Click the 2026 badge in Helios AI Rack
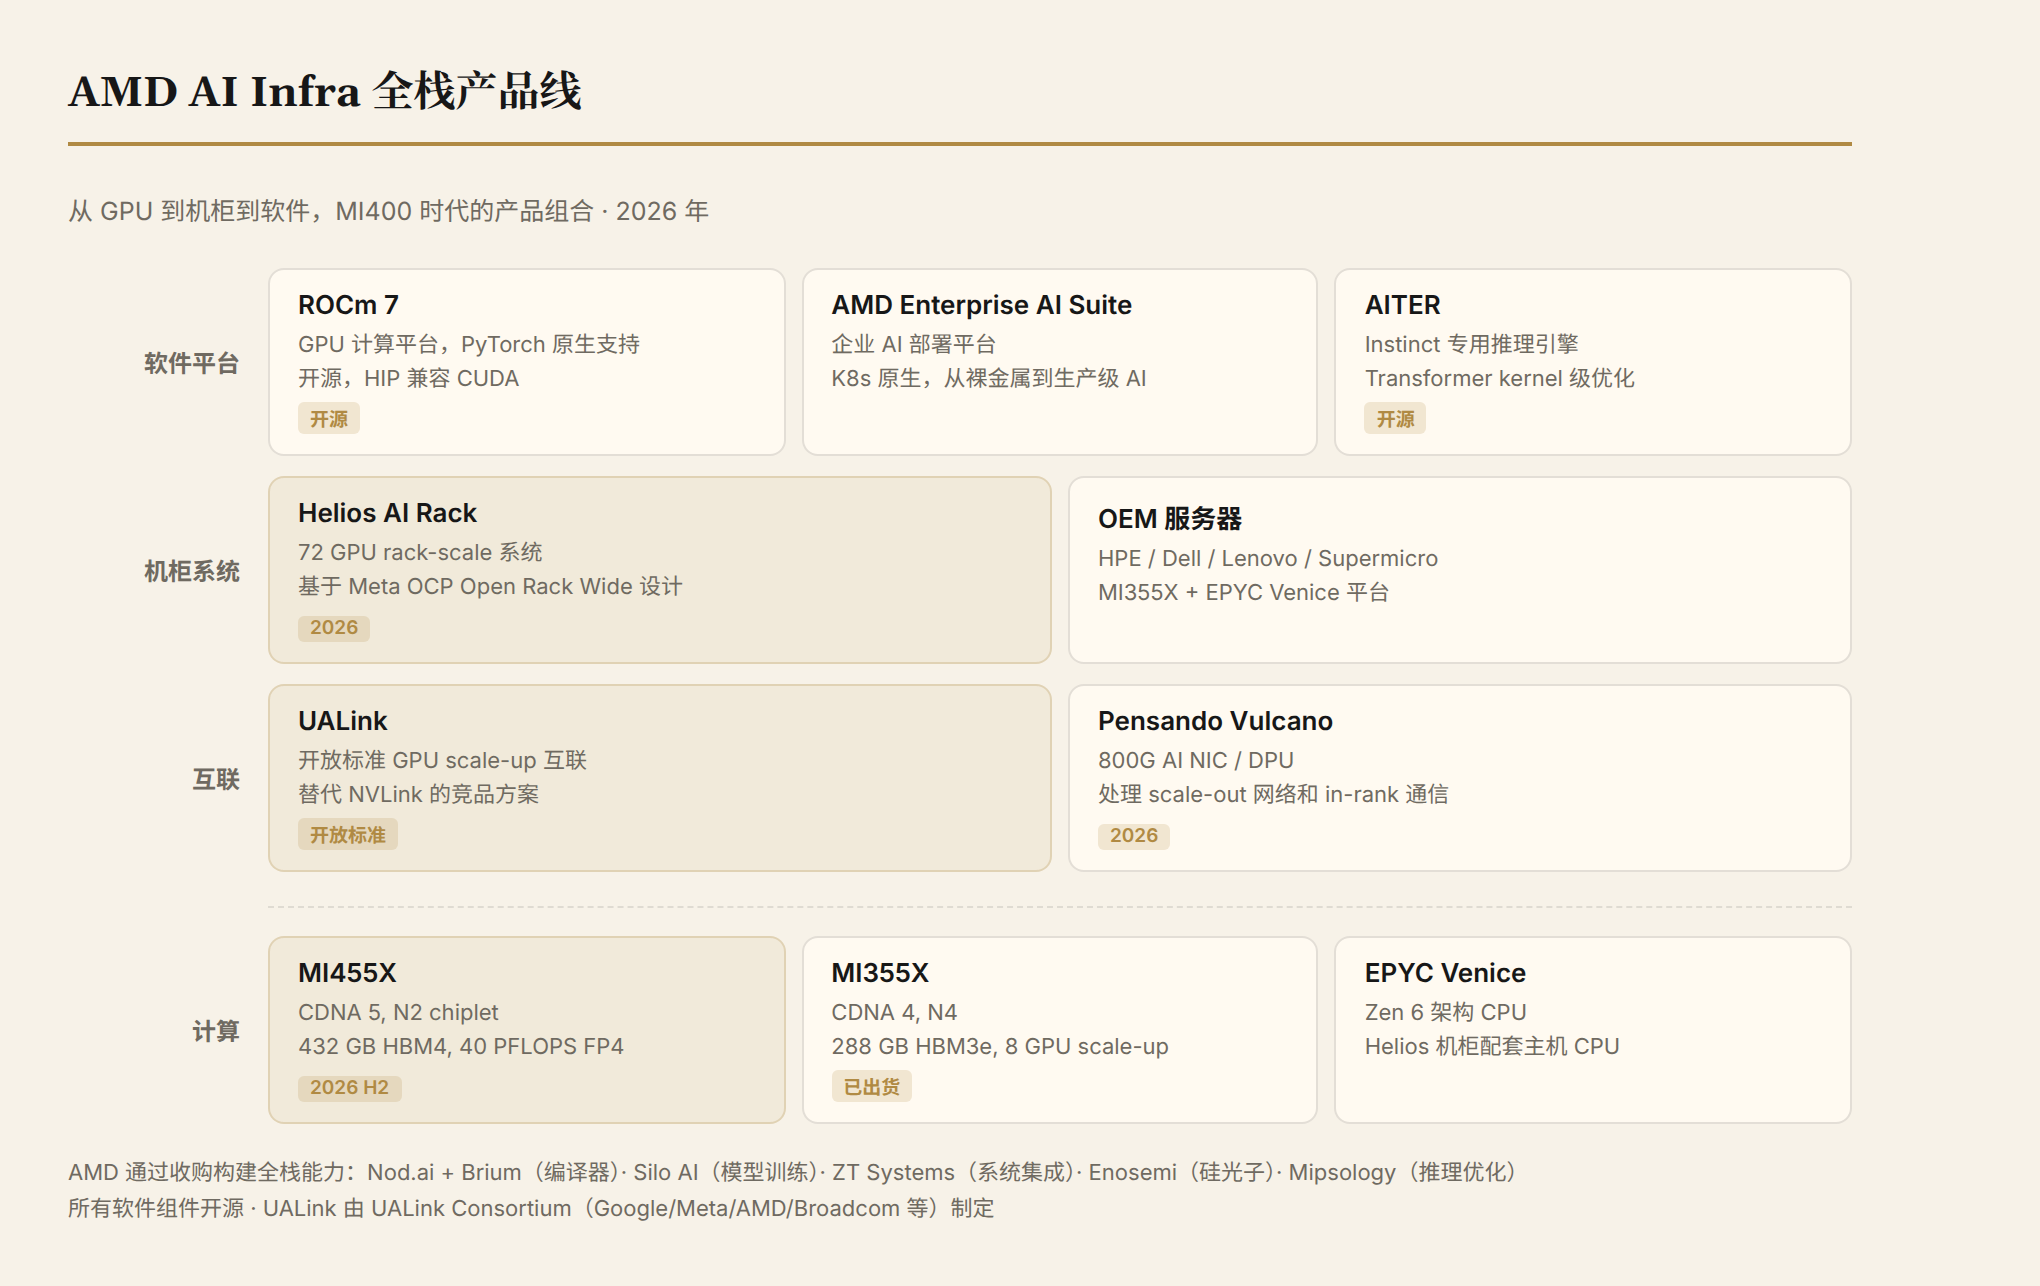The image size is (2040, 1286). pos(334,627)
